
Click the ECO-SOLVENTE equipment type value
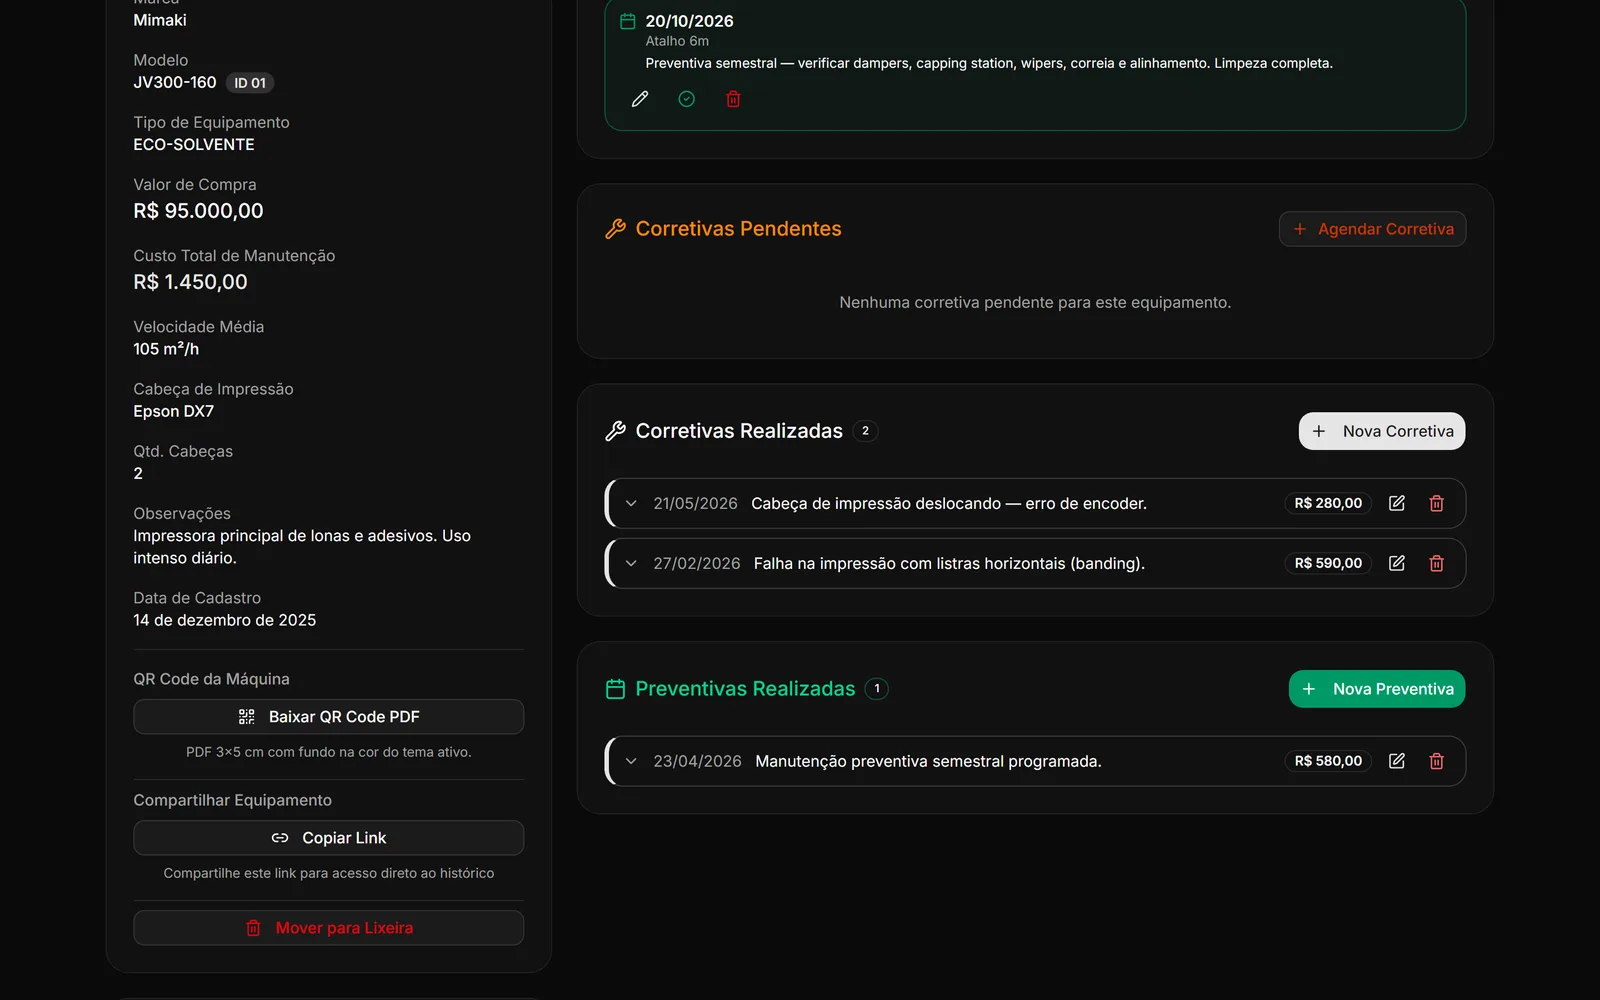point(194,145)
